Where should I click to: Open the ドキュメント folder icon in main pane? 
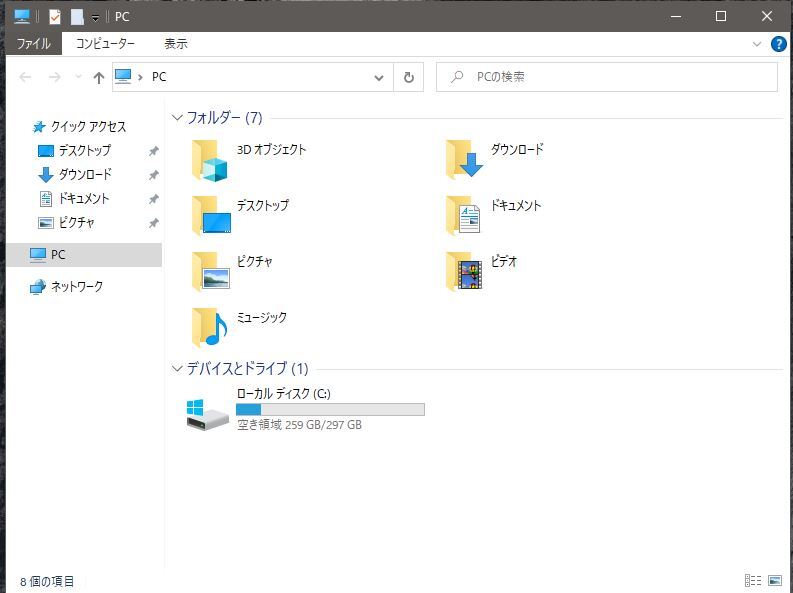463,215
